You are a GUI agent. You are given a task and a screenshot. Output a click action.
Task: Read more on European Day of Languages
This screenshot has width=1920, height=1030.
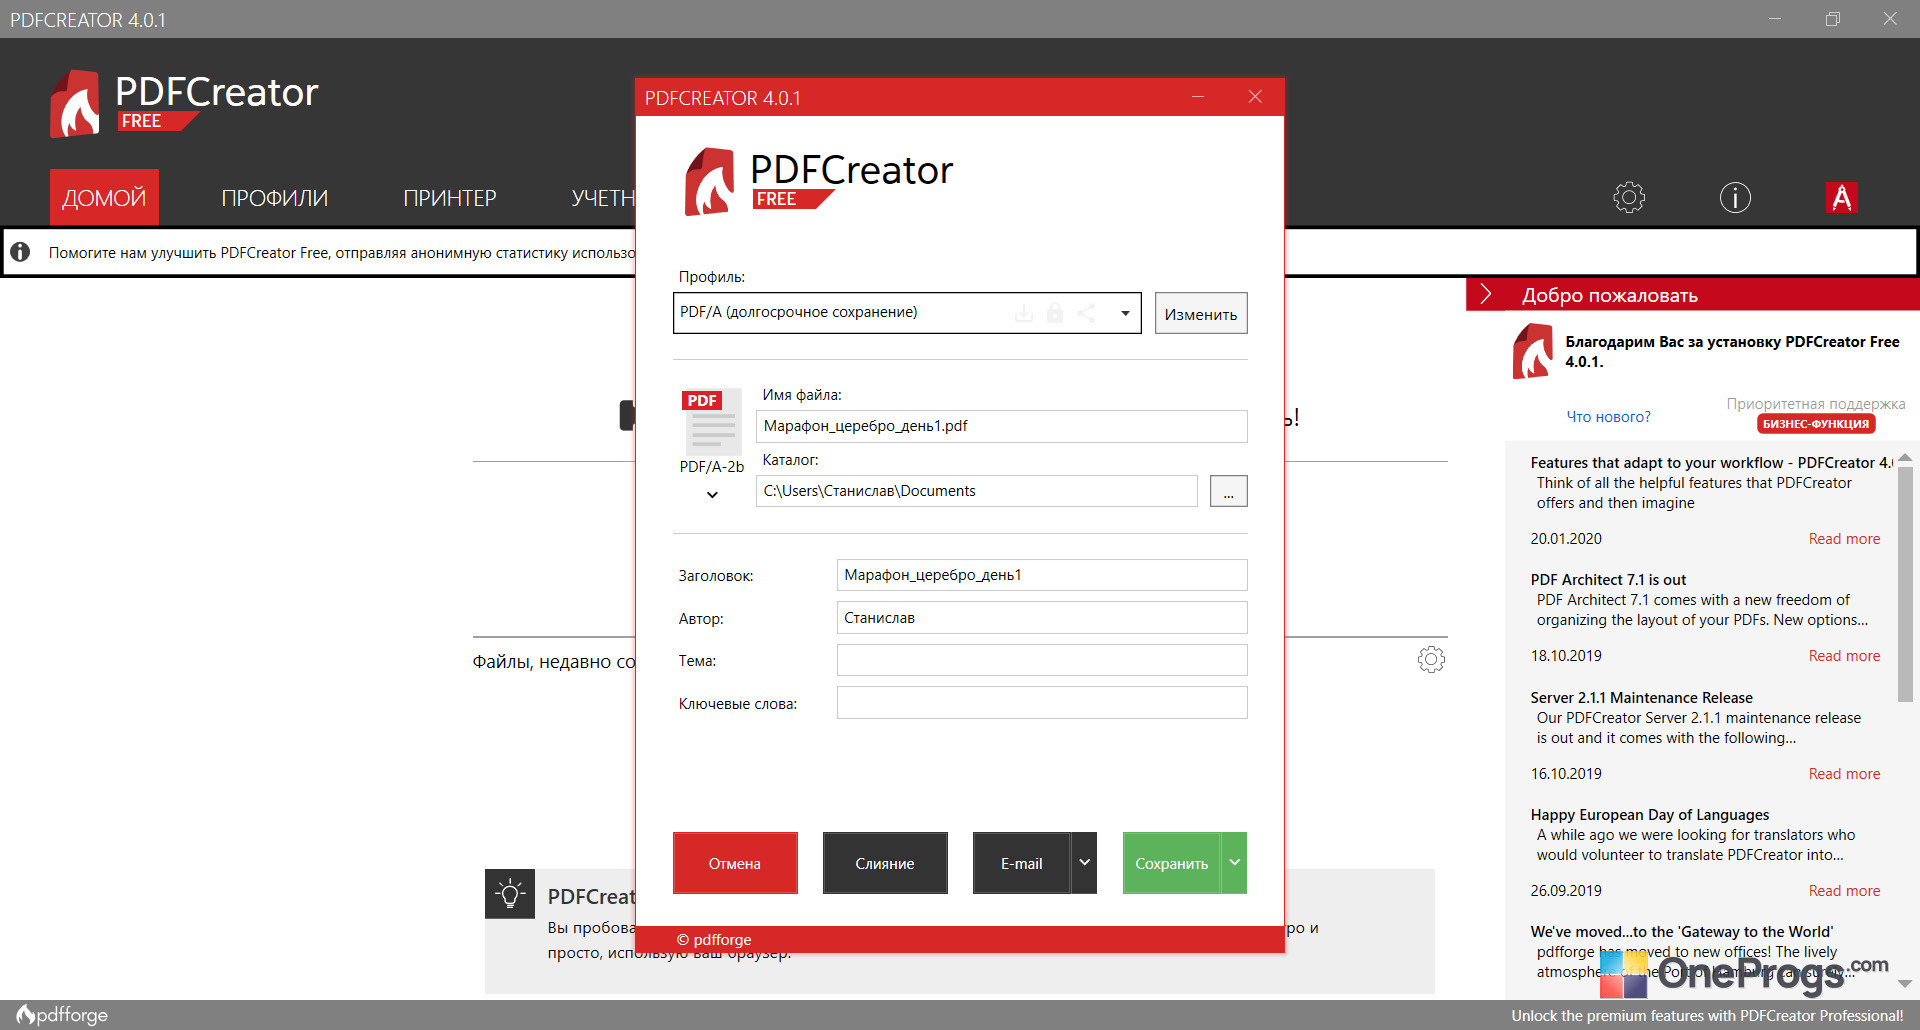pos(1844,890)
